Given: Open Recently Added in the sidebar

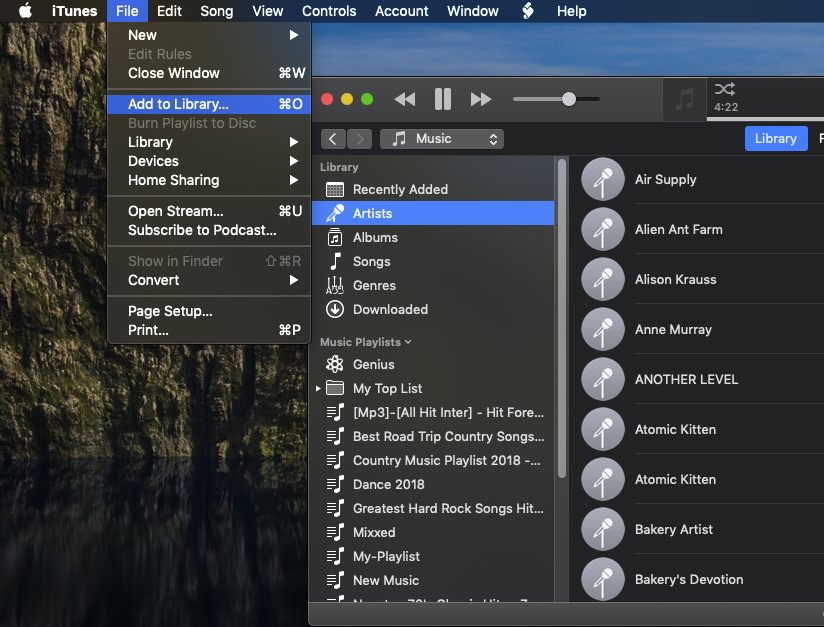Looking at the screenshot, I should tap(433, 189).
